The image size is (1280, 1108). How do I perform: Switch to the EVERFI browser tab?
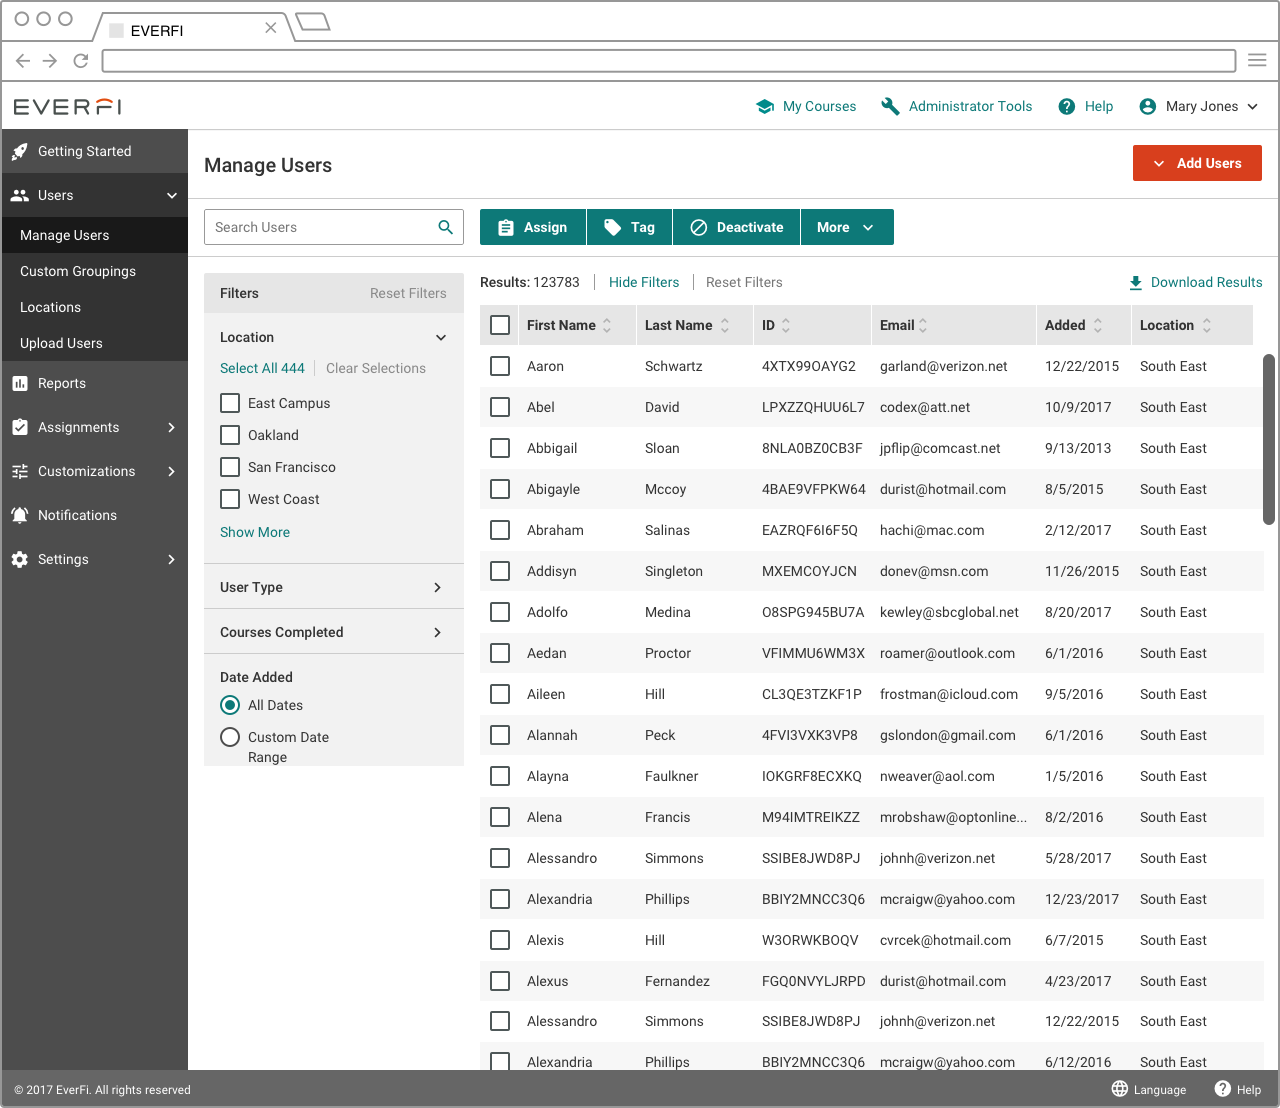(192, 30)
